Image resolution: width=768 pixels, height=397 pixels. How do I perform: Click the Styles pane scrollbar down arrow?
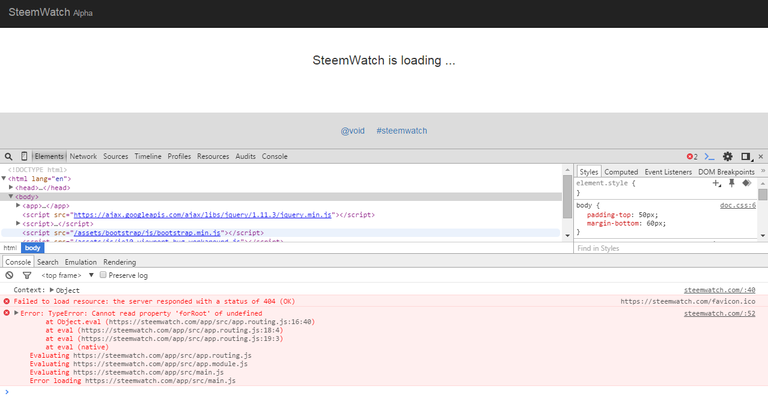[763, 235]
